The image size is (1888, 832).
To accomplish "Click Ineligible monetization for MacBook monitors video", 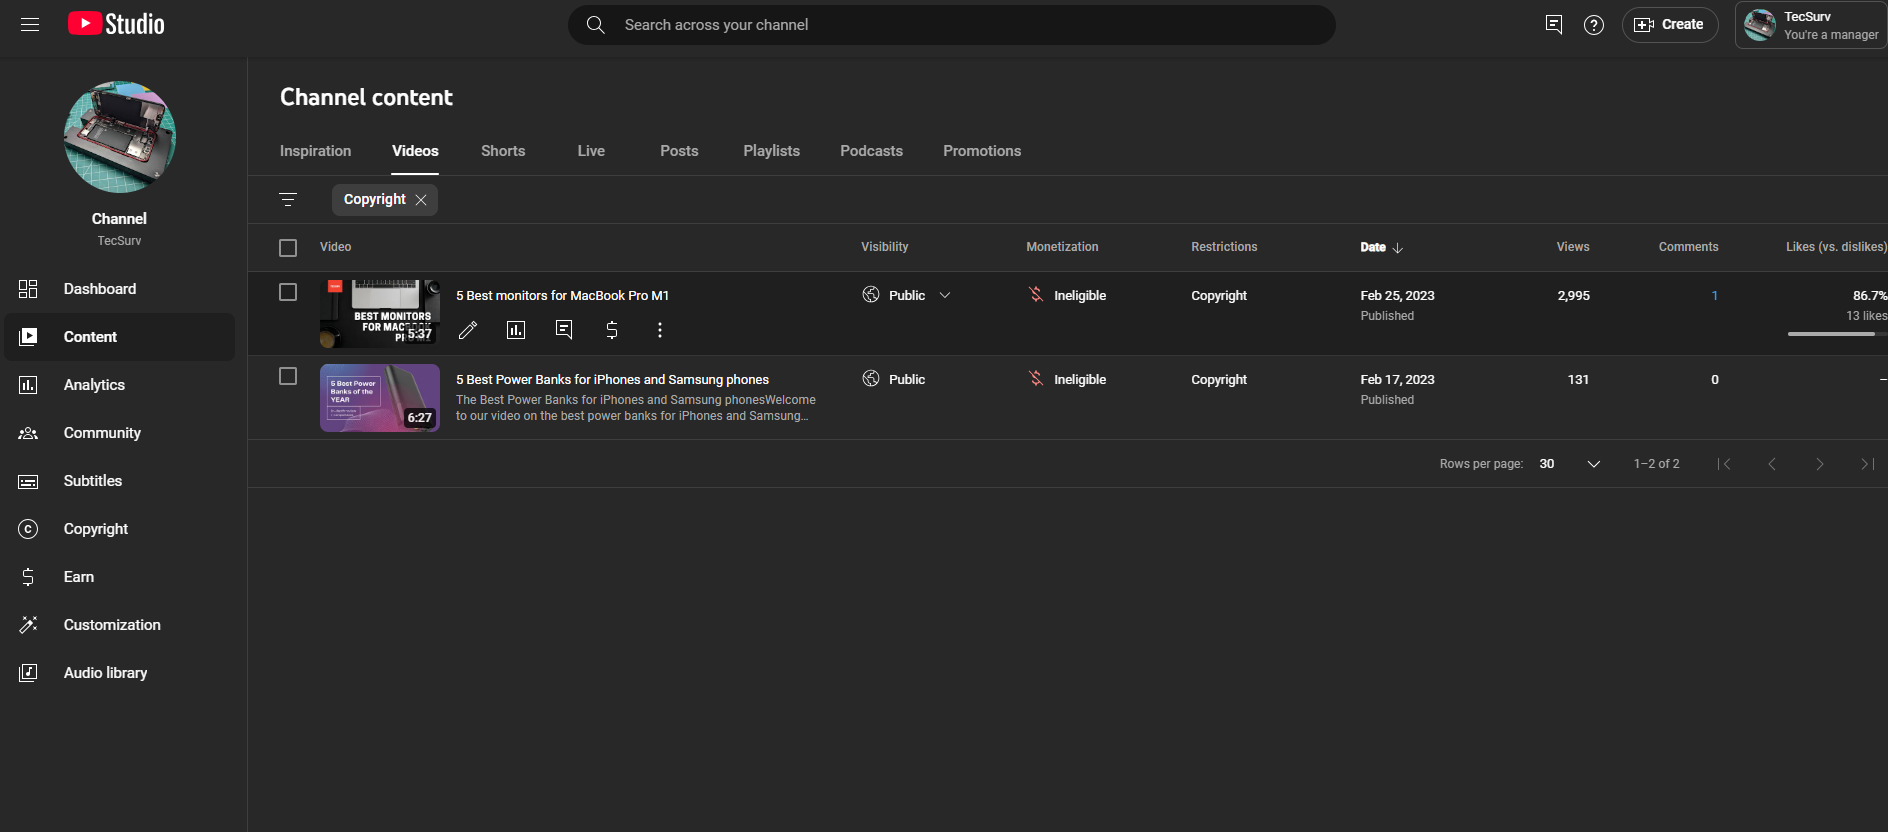I will tap(1067, 295).
